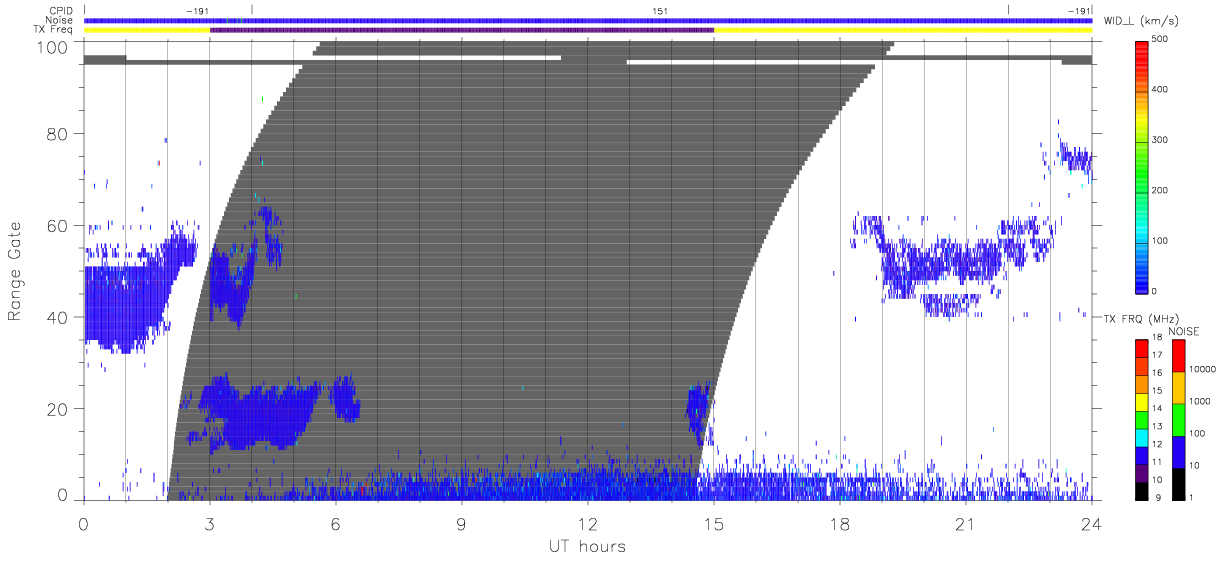The height and width of the screenshot is (567, 1228).
Task: Click the 400 label on WID colorbar
Action: (x=1159, y=89)
